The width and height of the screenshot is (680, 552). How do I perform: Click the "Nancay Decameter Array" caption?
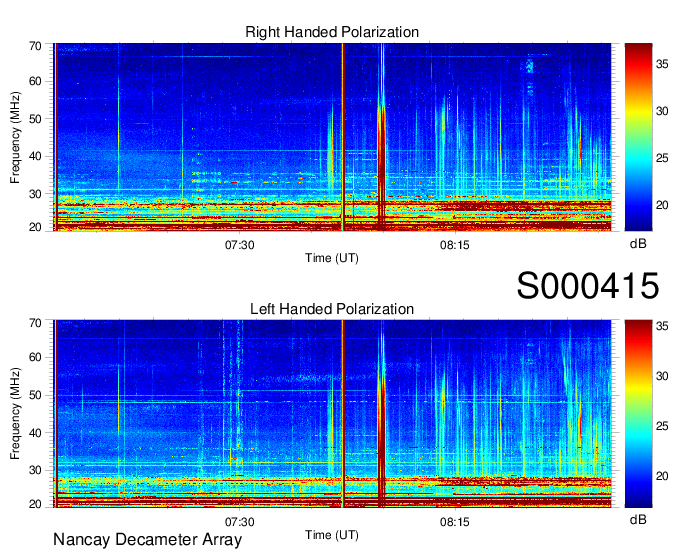[147, 540]
